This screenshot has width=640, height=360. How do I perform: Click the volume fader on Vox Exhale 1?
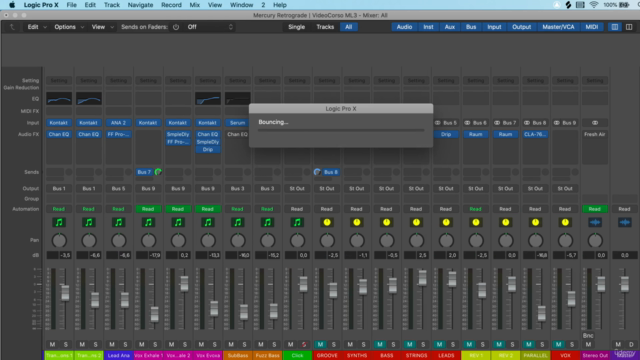click(154, 314)
